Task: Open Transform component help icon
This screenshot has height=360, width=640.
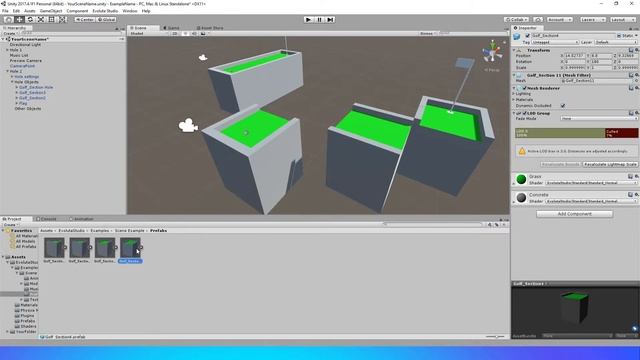Action: pos(631,50)
